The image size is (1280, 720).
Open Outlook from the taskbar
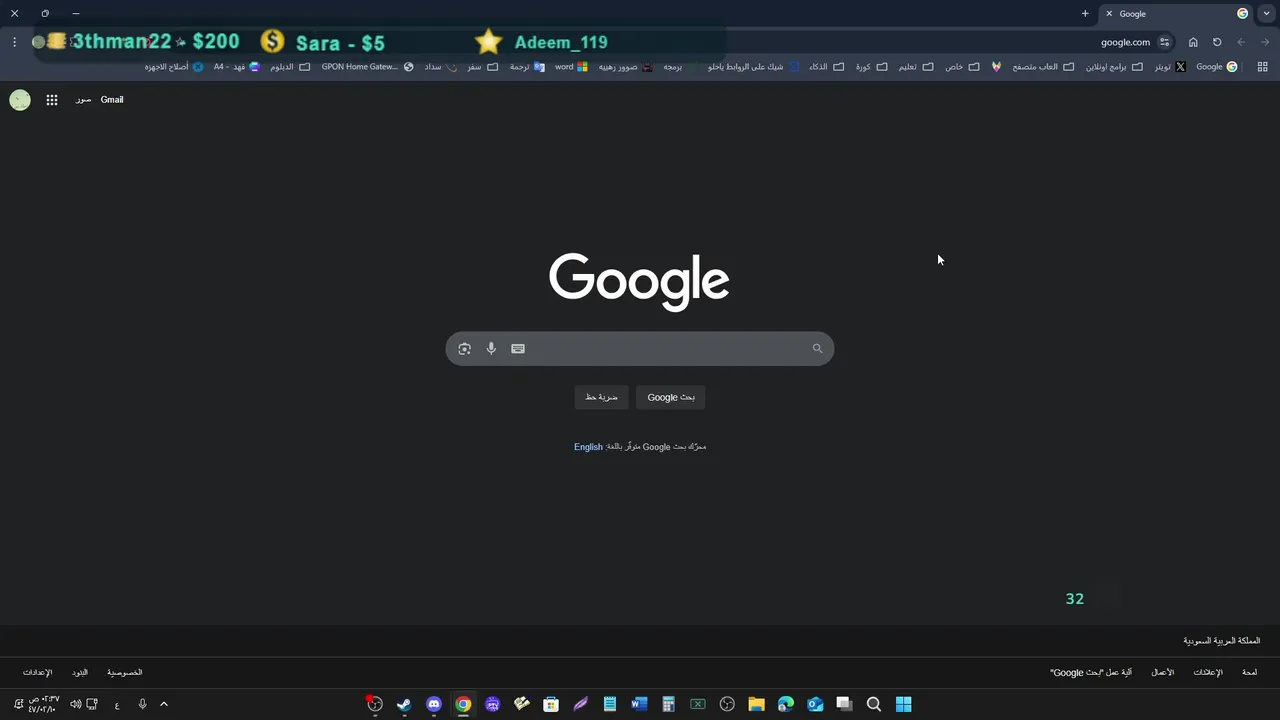[815, 704]
